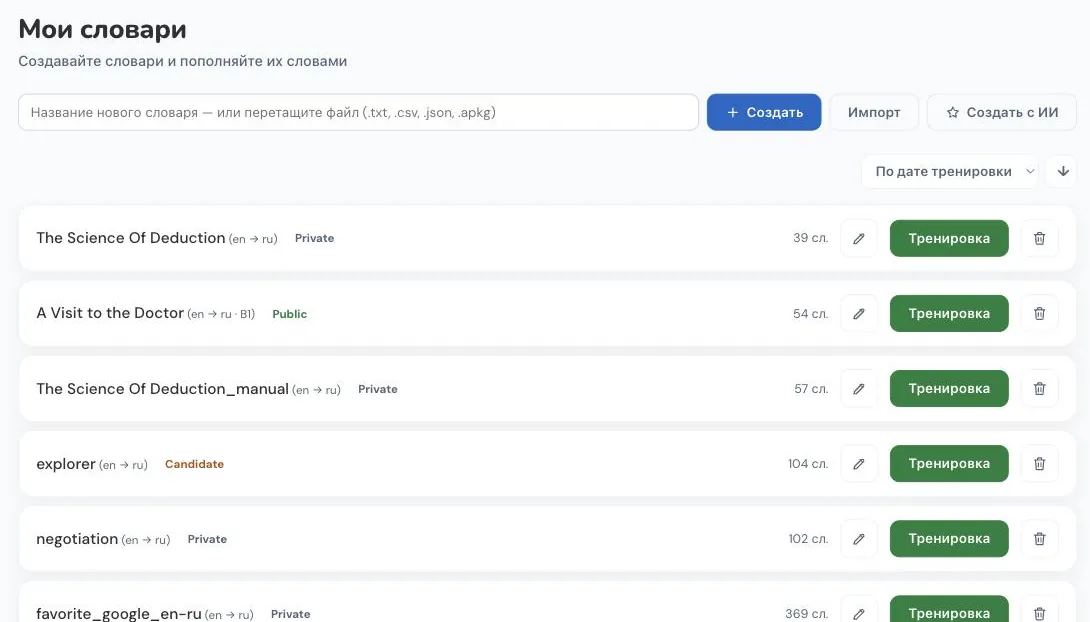The image size is (1090, 622).
Task: Edit A Visit to the Doctor dictionary
Action: pyautogui.click(x=859, y=313)
